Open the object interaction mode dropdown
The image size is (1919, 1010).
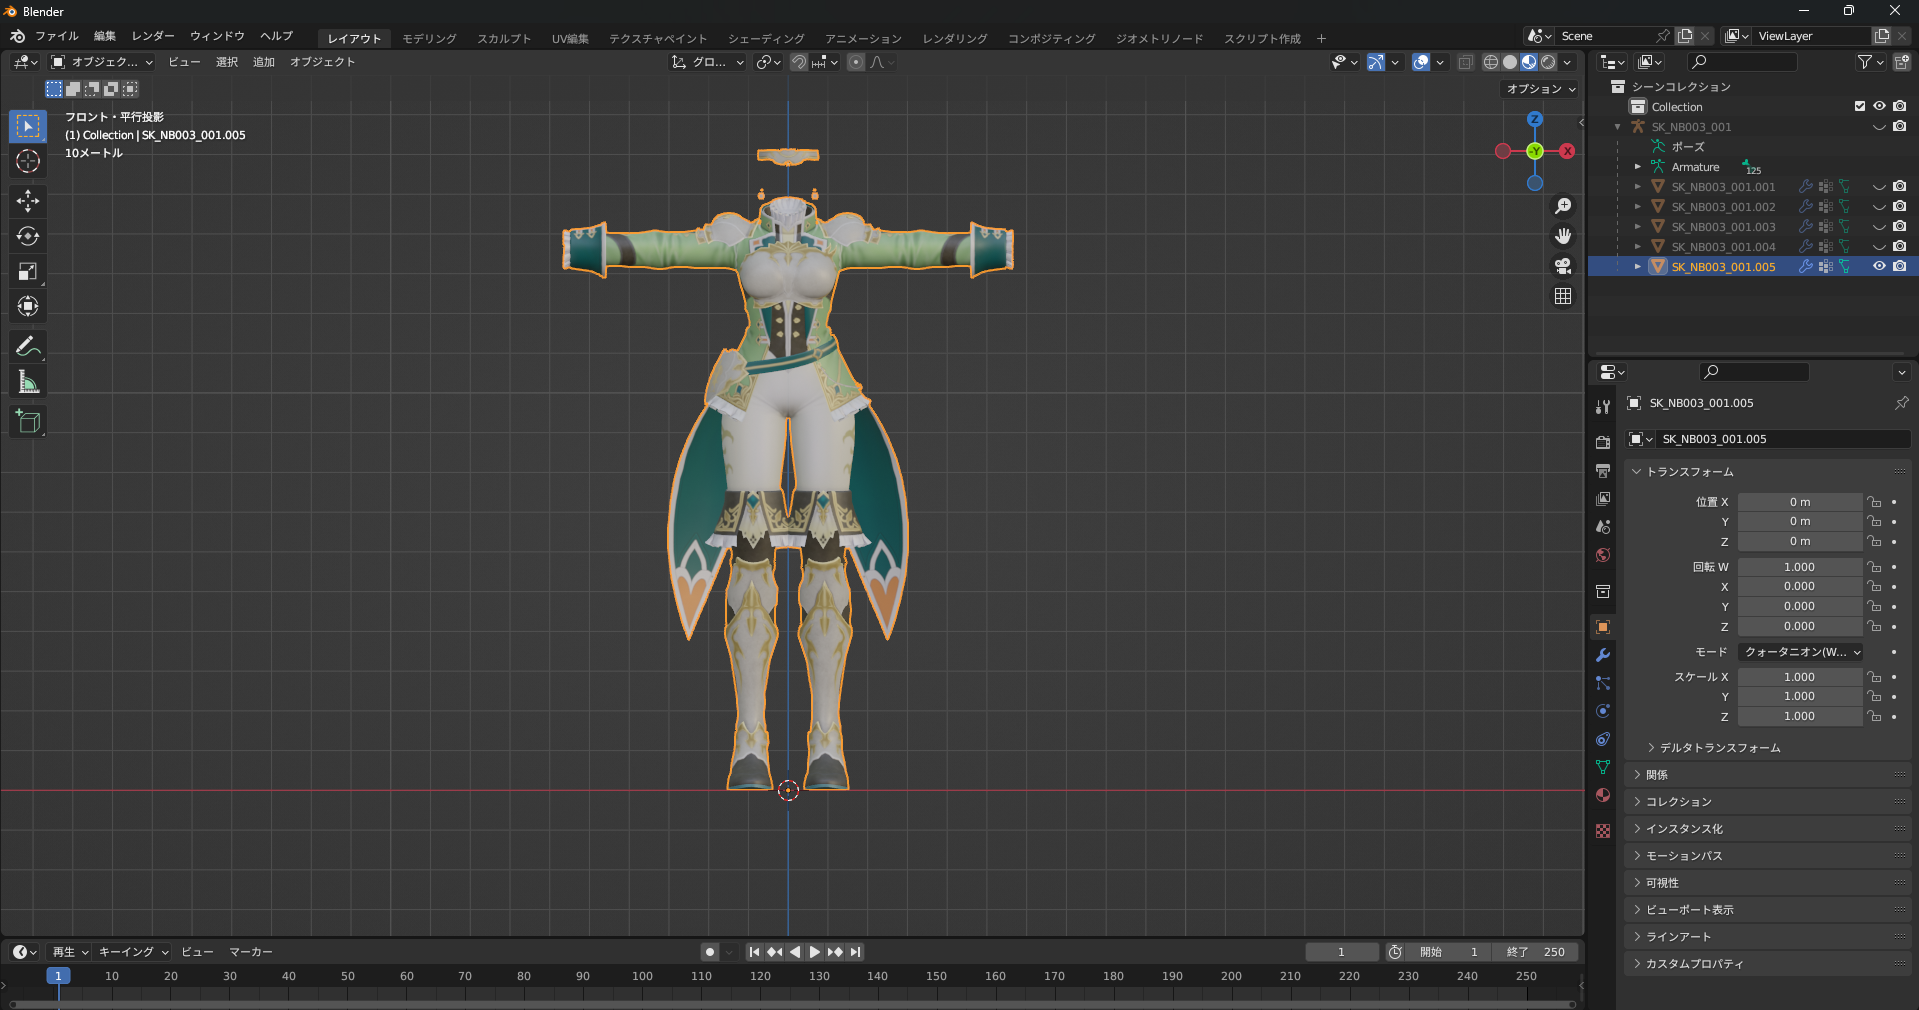tap(103, 62)
